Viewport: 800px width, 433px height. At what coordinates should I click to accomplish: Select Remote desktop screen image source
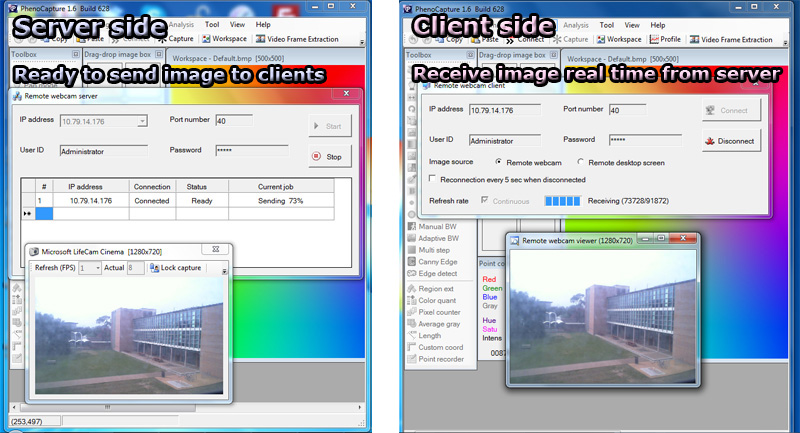click(x=581, y=161)
